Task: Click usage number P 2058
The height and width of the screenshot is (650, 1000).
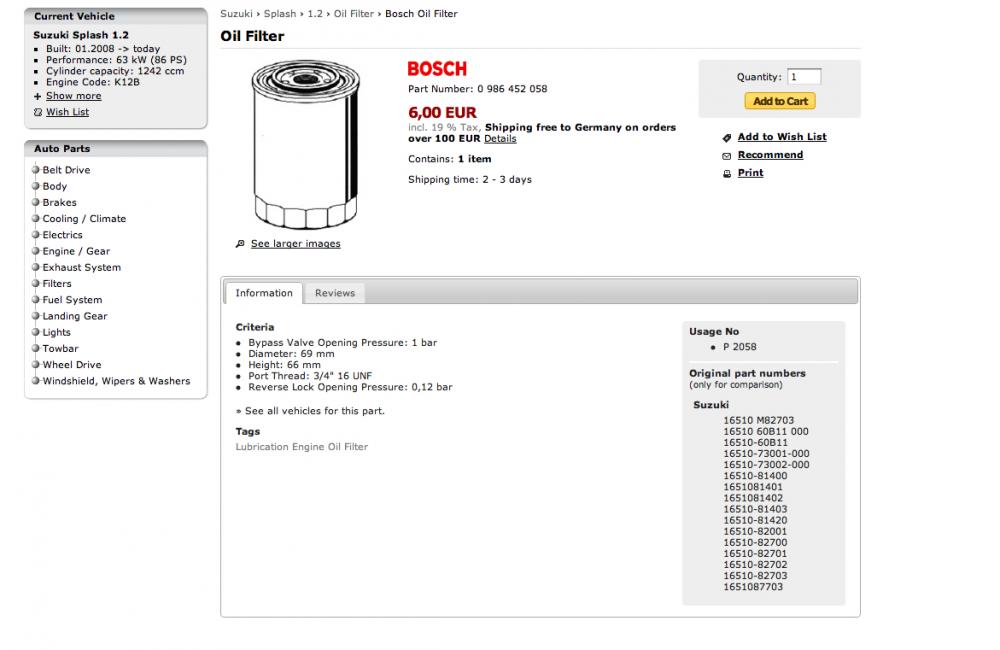Action: [x=740, y=347]
